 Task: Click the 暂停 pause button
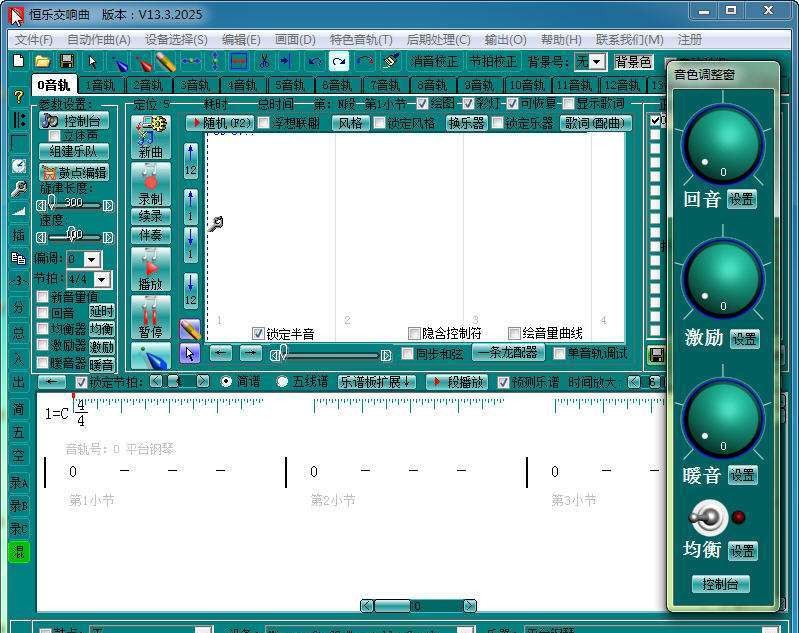[x=150, y=316]
